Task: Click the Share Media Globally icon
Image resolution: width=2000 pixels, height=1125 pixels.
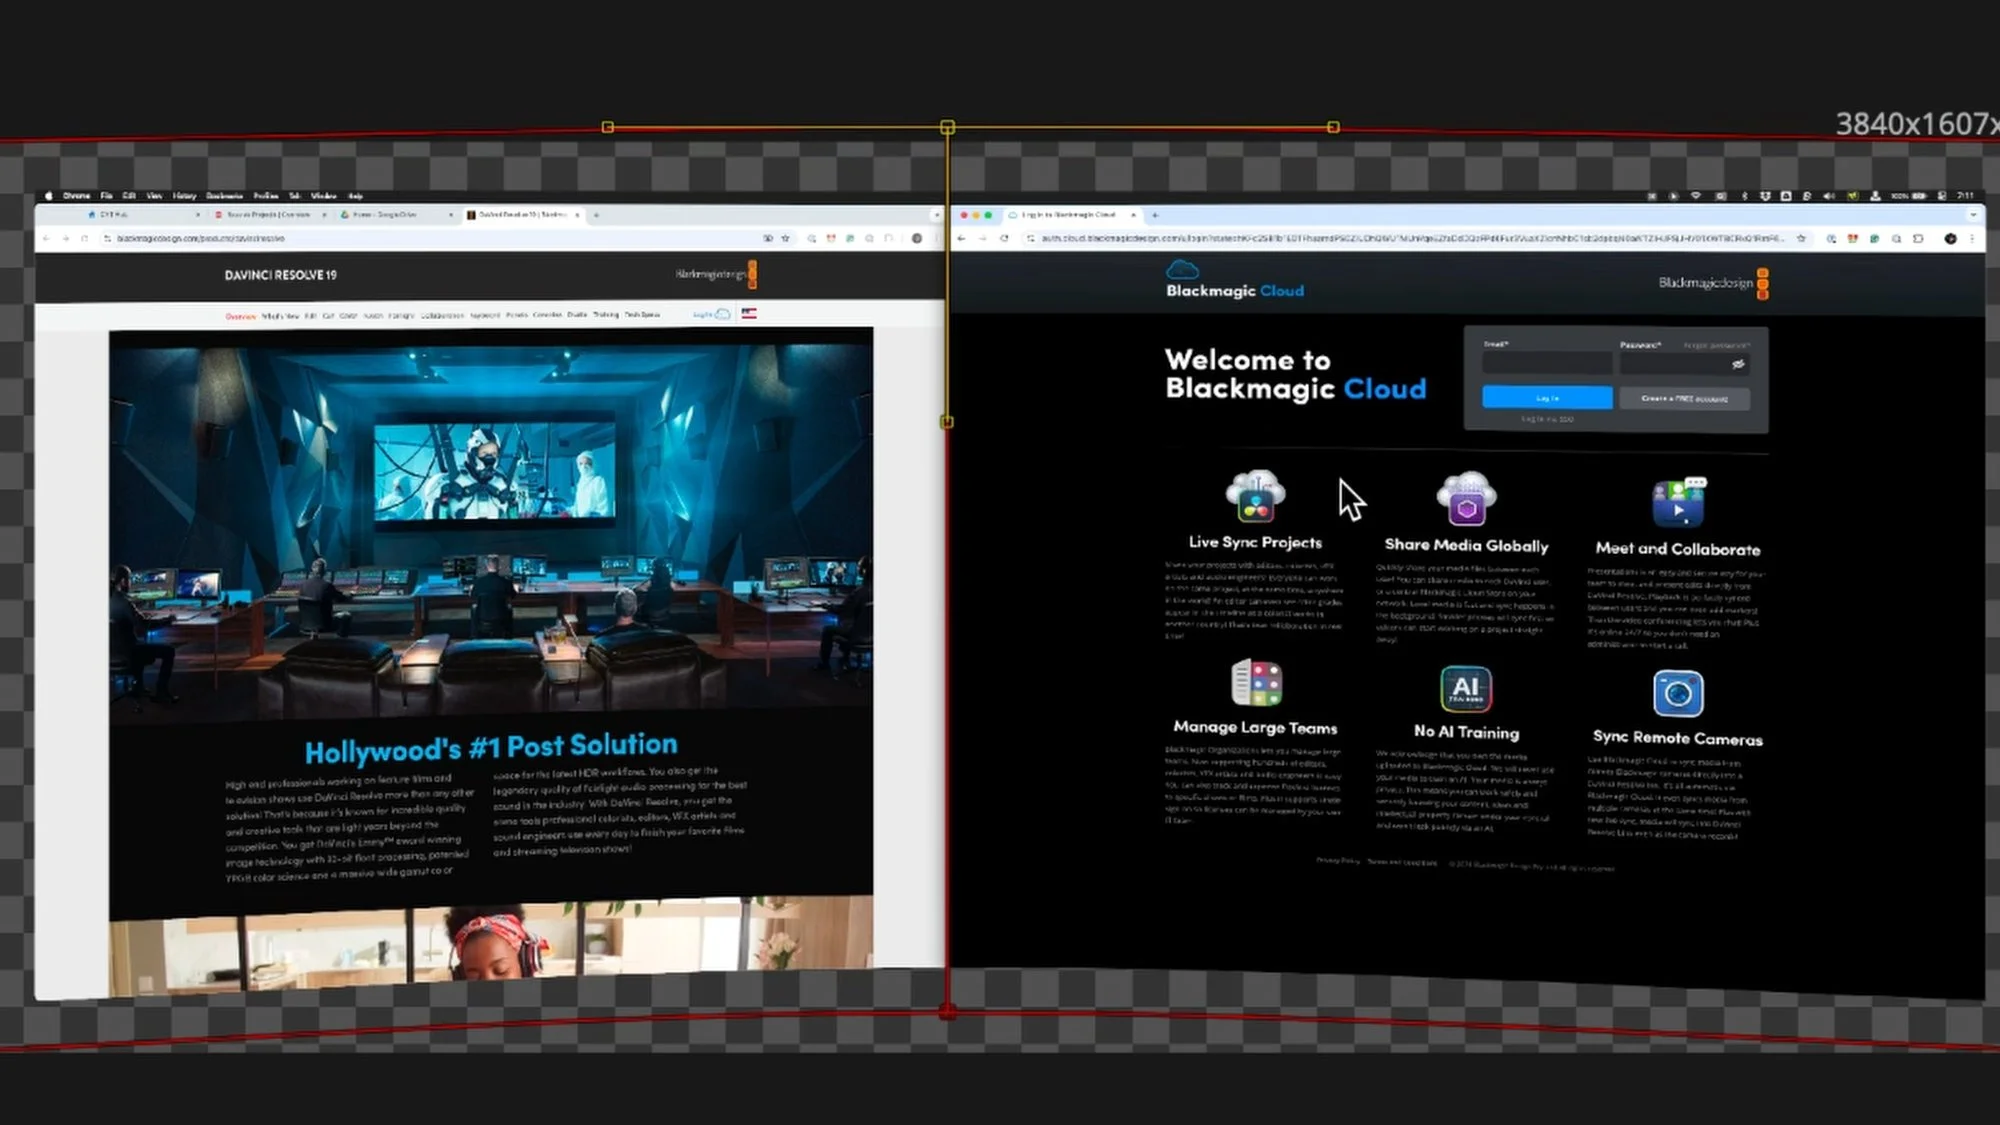Action: (1466, 499)
